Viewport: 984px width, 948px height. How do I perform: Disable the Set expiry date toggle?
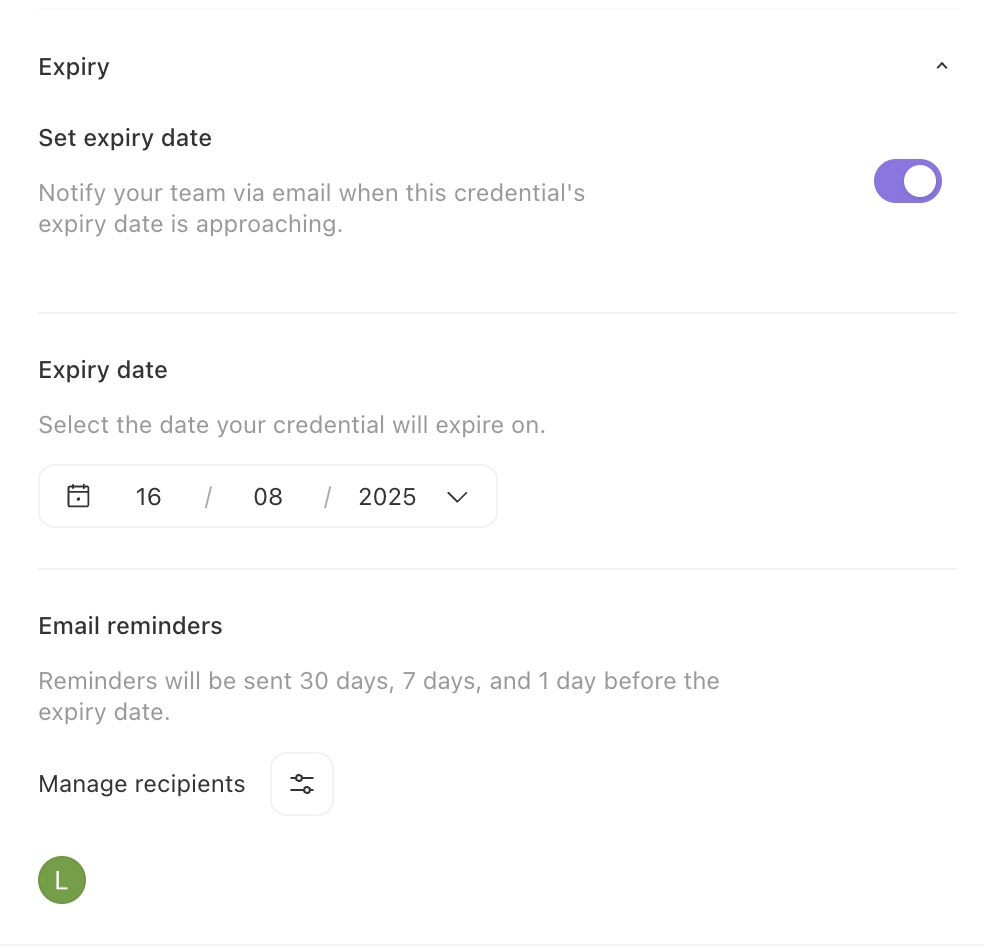click(907, 181)
